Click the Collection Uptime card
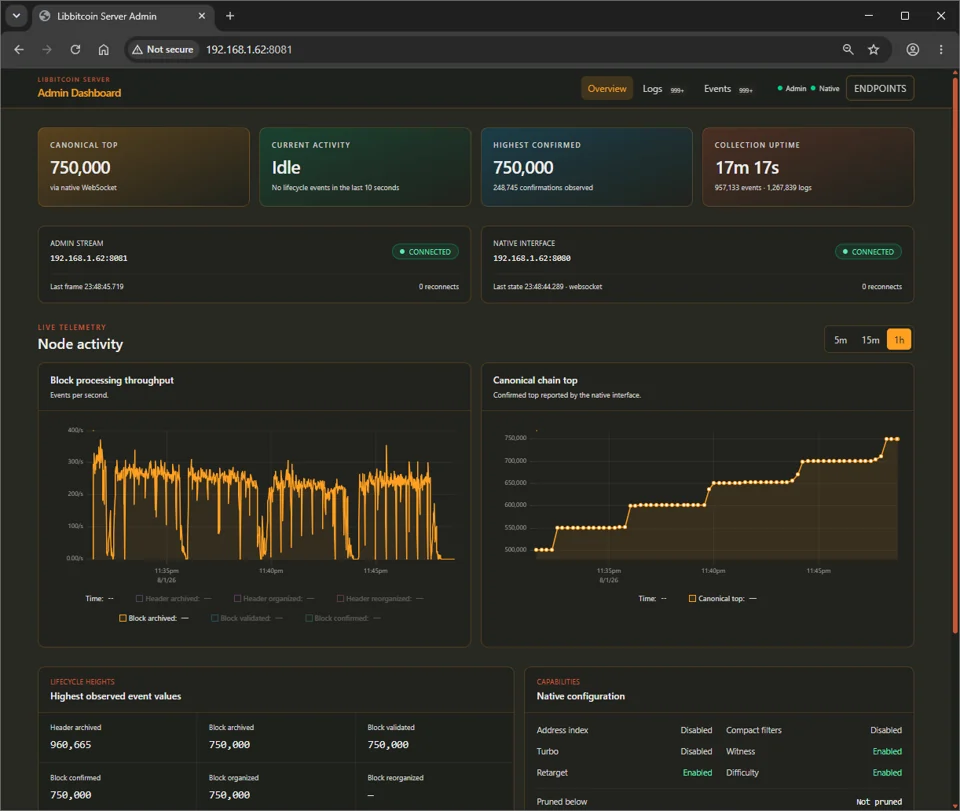 808,166
